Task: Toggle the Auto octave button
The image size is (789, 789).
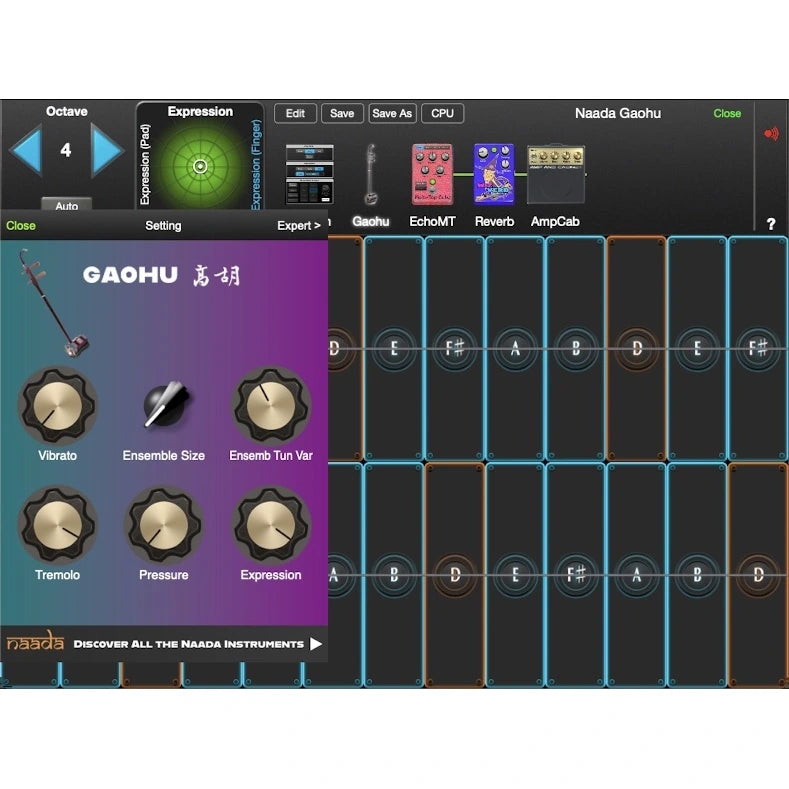Action: pos(66,205)
